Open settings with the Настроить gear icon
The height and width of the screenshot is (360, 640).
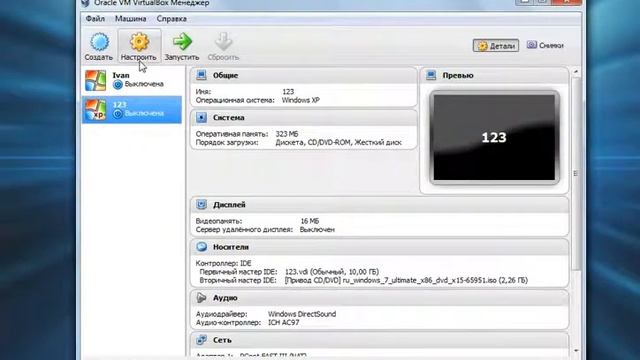[139, 42]
